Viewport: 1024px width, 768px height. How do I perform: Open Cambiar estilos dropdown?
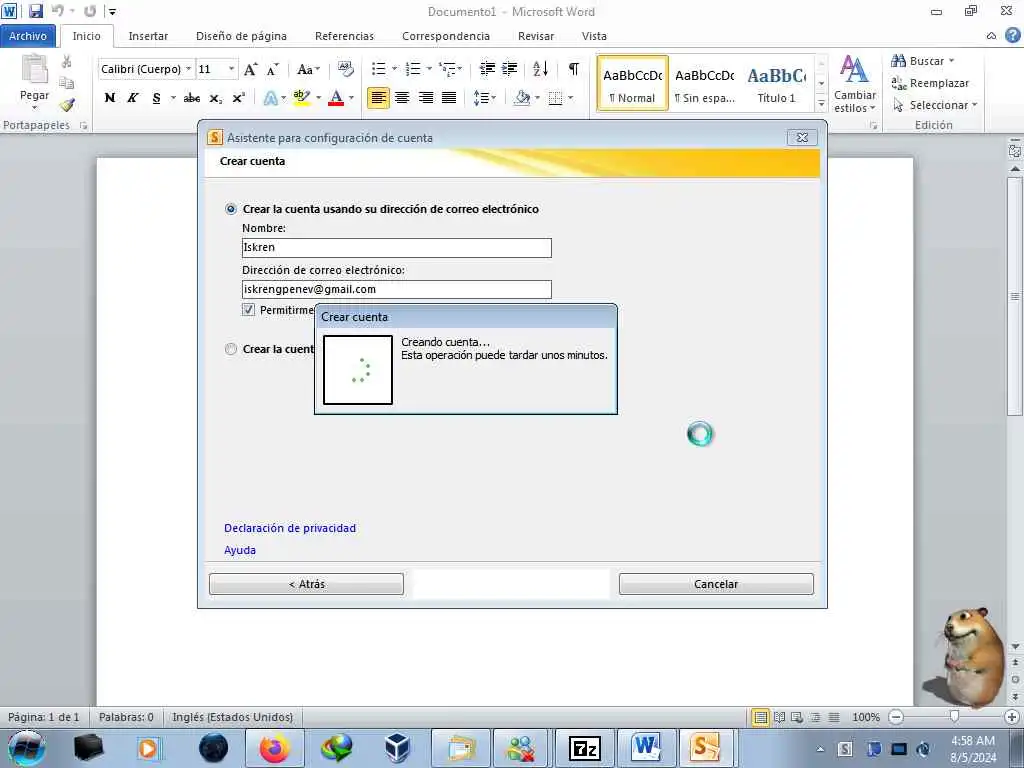point(854,84)
